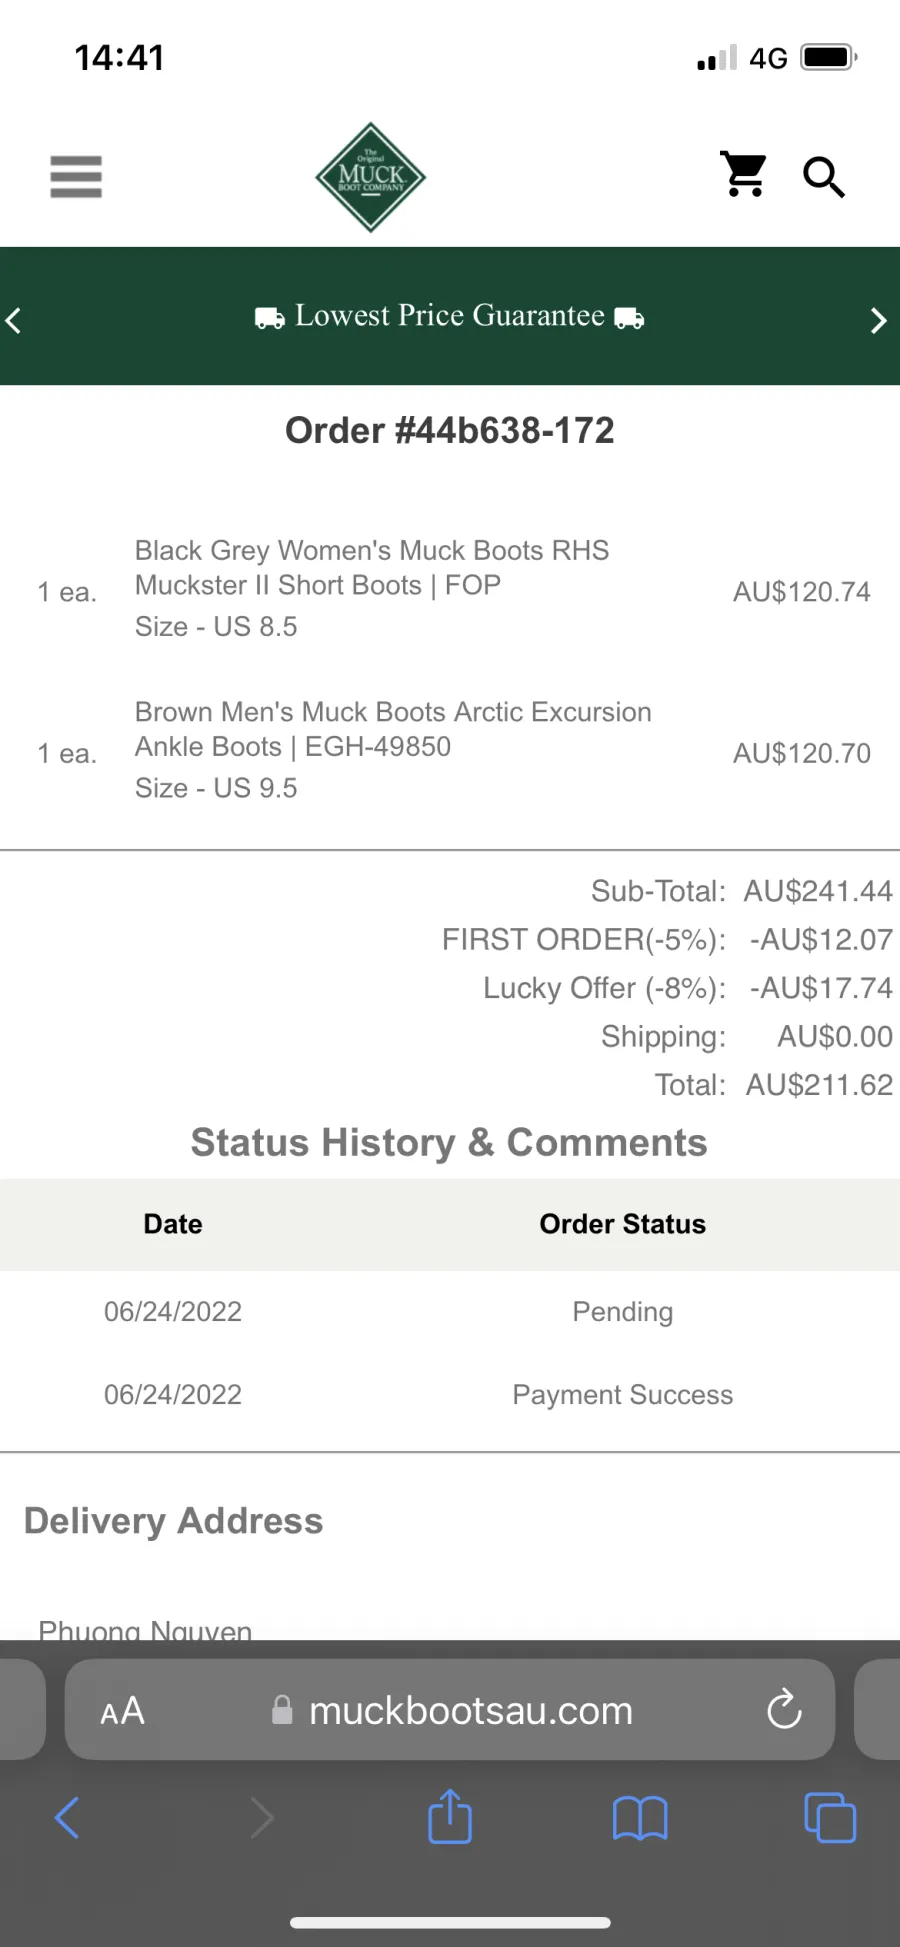This screenshot has width=900, height=1947.
Task: Open the shopping cart
Action: pyautogui.click(x=745, y=175)
